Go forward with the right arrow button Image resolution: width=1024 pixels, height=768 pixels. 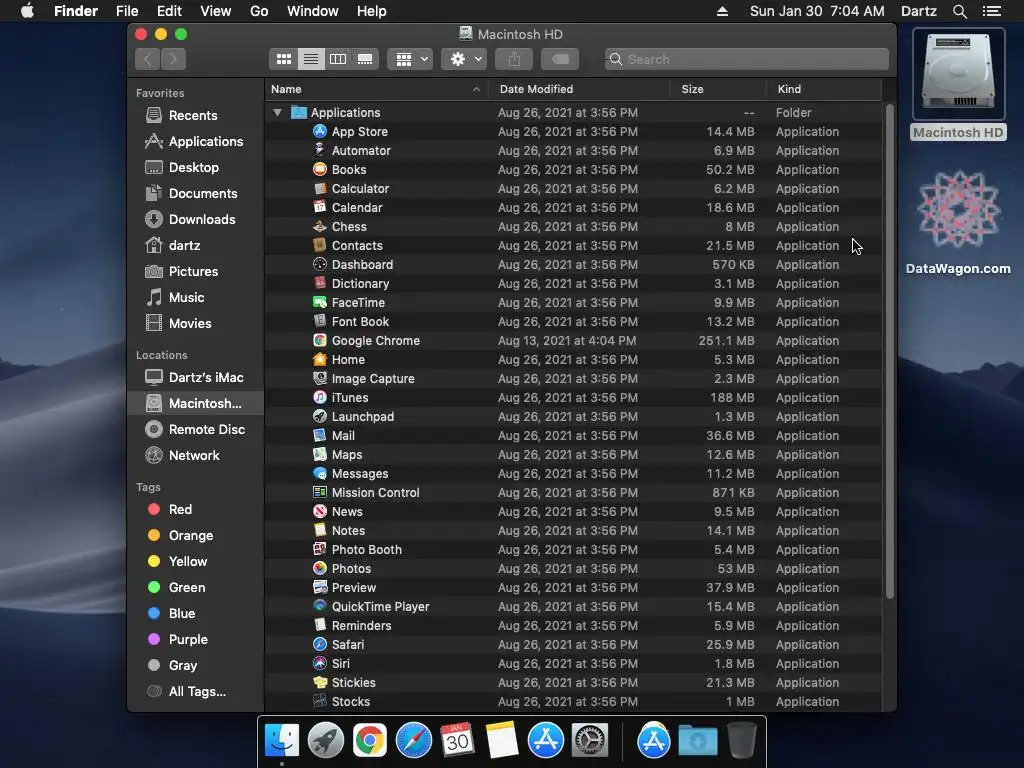(x=173, y=59)
